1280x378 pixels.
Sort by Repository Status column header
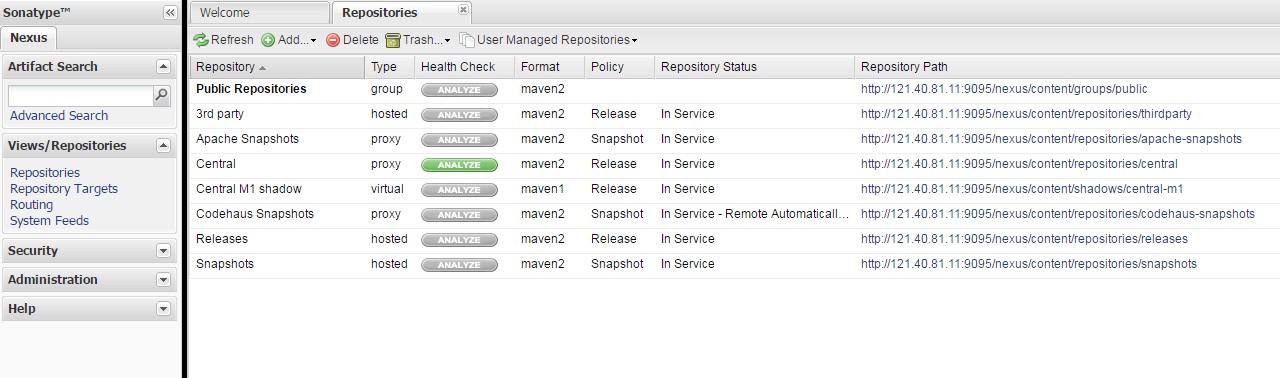tap(755, 67)
